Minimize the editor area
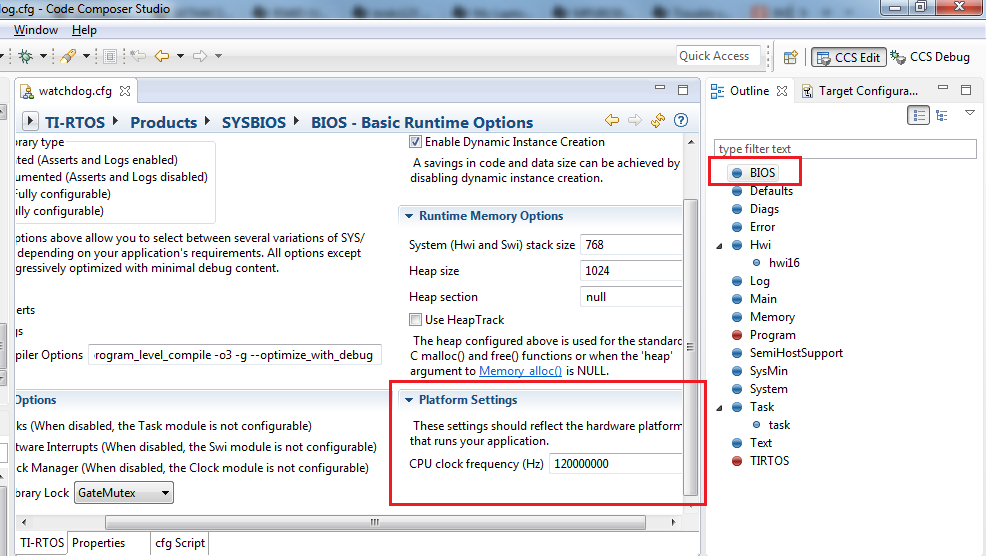 (x=660, y=88)
